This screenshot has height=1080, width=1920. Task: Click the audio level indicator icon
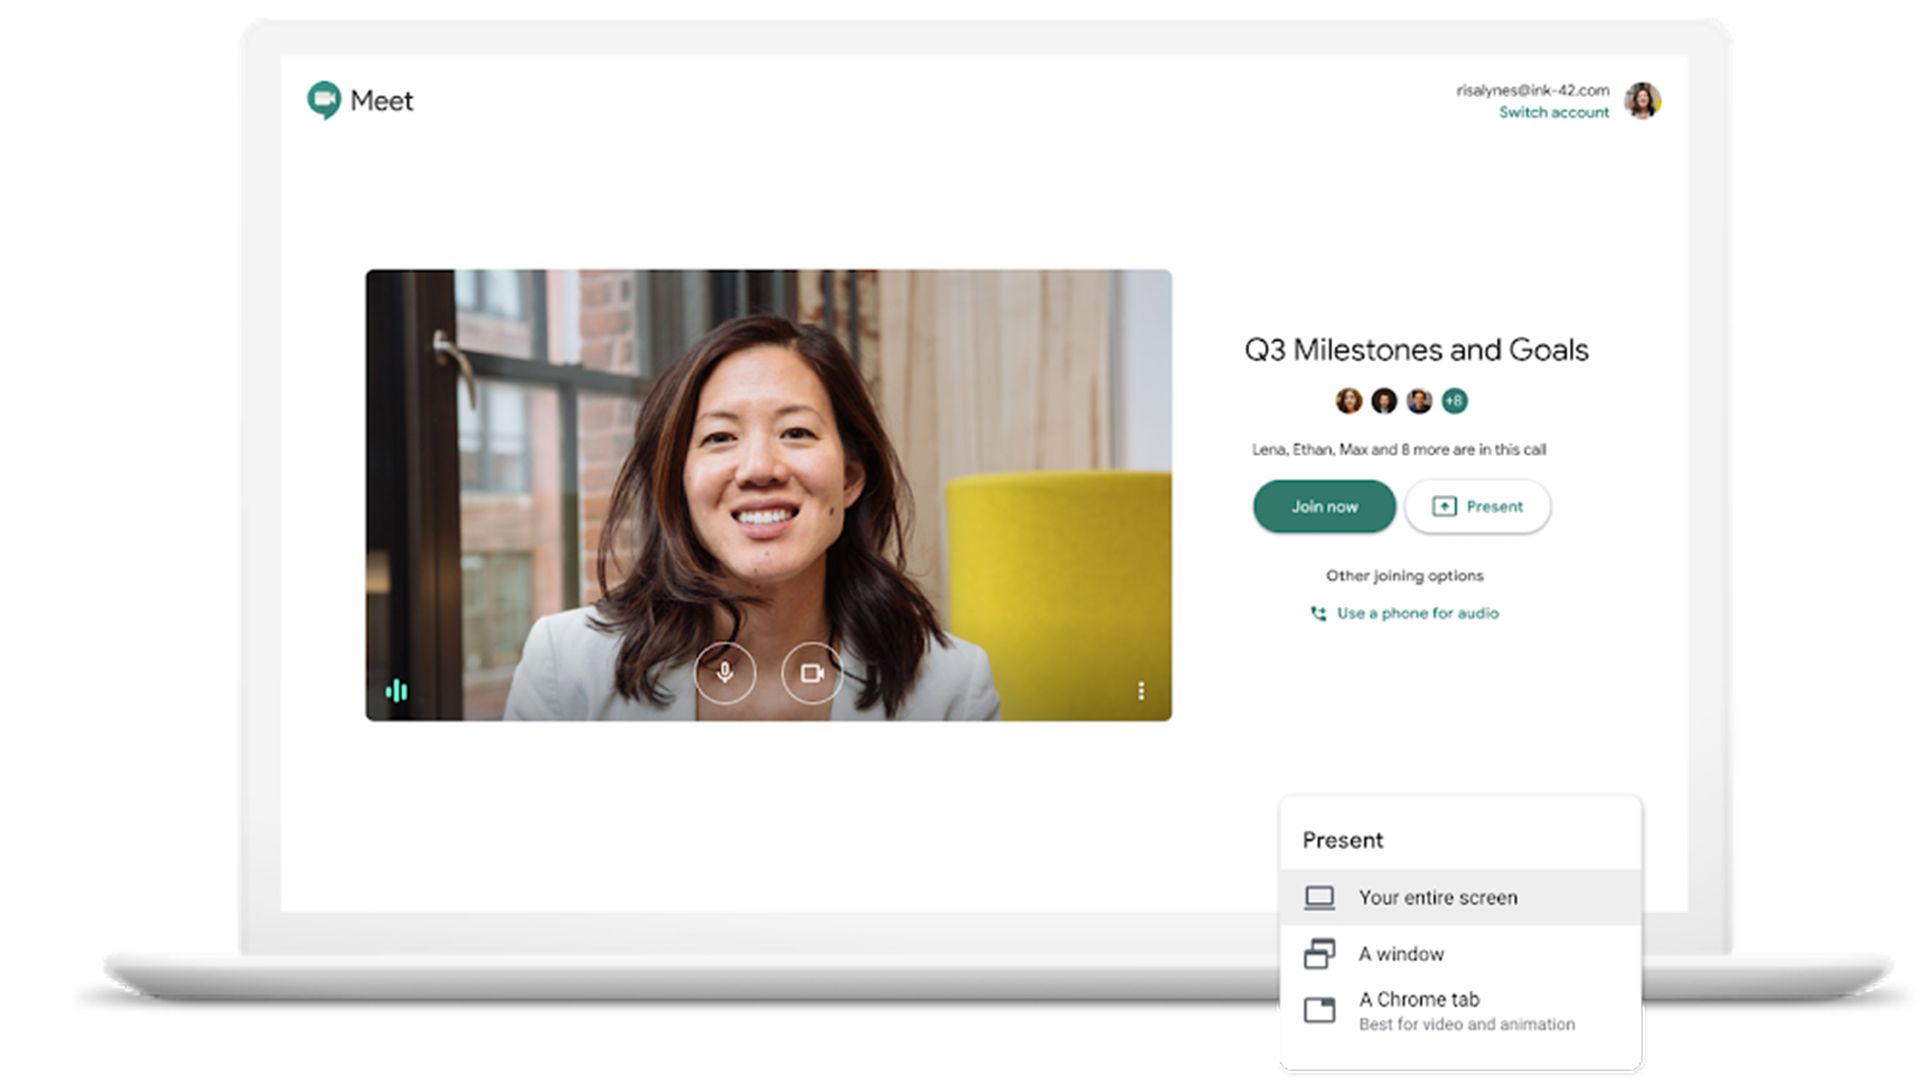tap(397, 689)
